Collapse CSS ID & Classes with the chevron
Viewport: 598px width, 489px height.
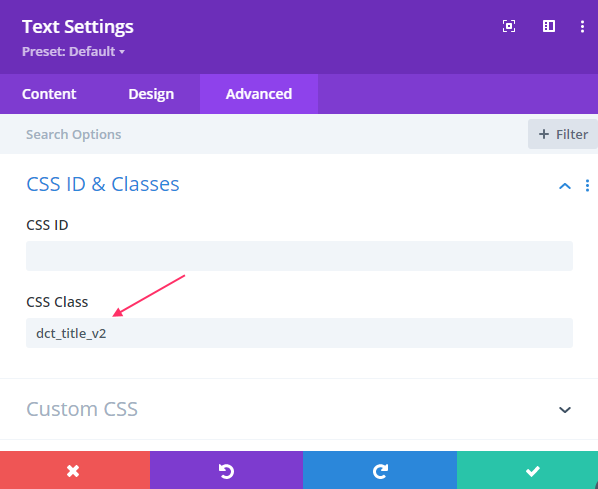(x=565, y=186)
